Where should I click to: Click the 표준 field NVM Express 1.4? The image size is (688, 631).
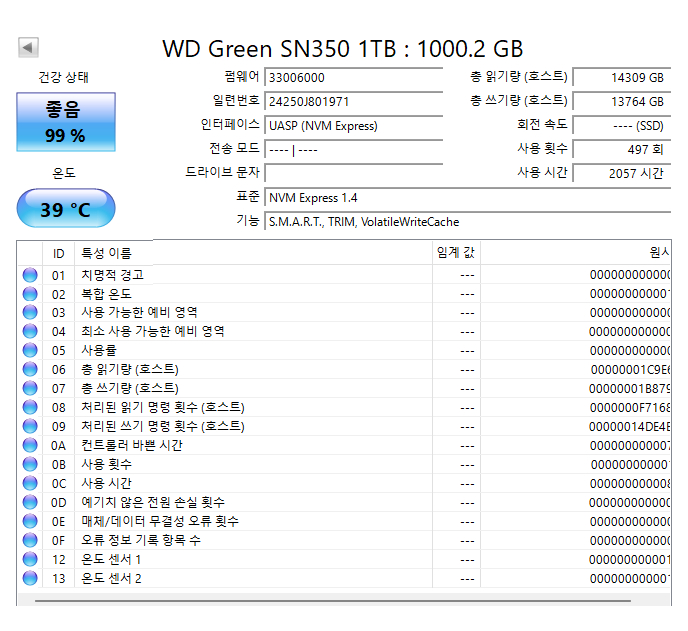click(x=468, y=197)
